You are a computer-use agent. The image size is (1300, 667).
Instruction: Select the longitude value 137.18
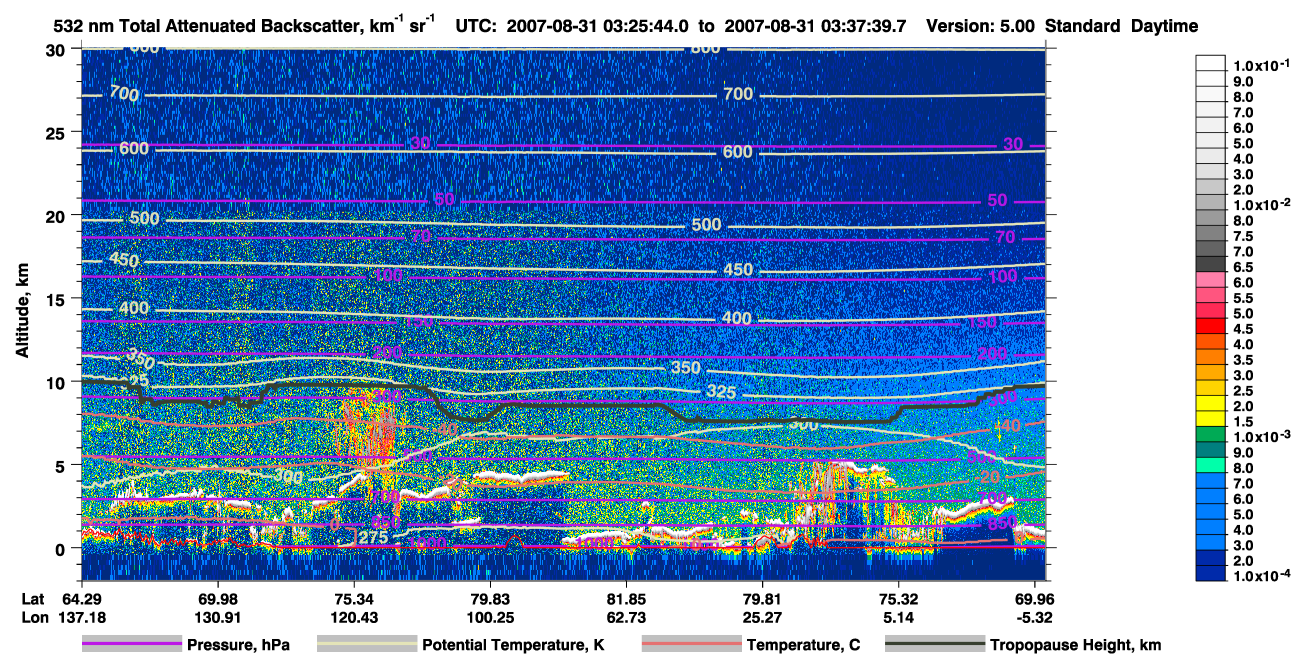tap(81, 617)
